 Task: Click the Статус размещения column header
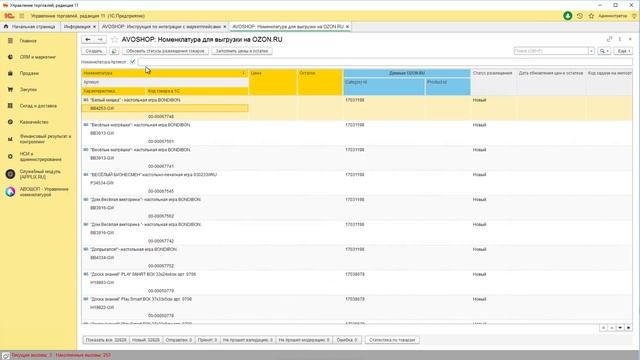pos(493,82)
